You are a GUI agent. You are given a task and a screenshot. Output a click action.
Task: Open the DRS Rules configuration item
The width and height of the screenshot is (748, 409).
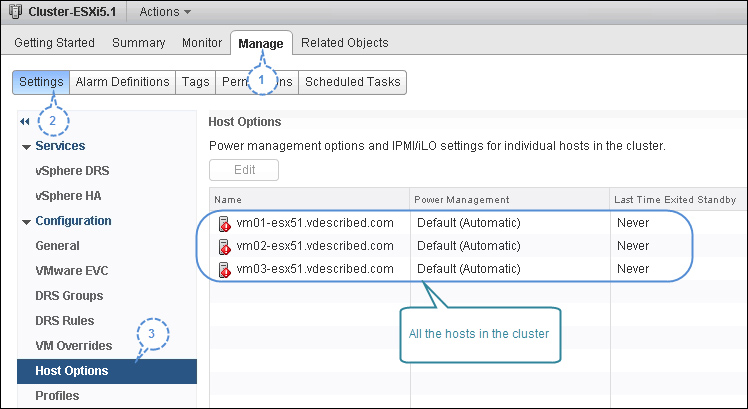tap(65, 321)
